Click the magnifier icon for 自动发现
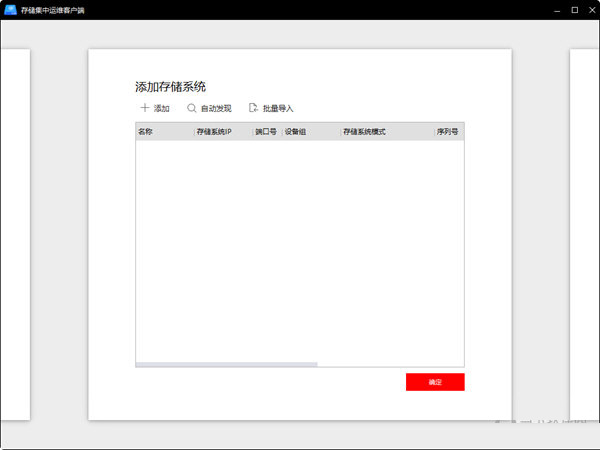Viewport: 600px width, 450px height. [x=191, y=108]
